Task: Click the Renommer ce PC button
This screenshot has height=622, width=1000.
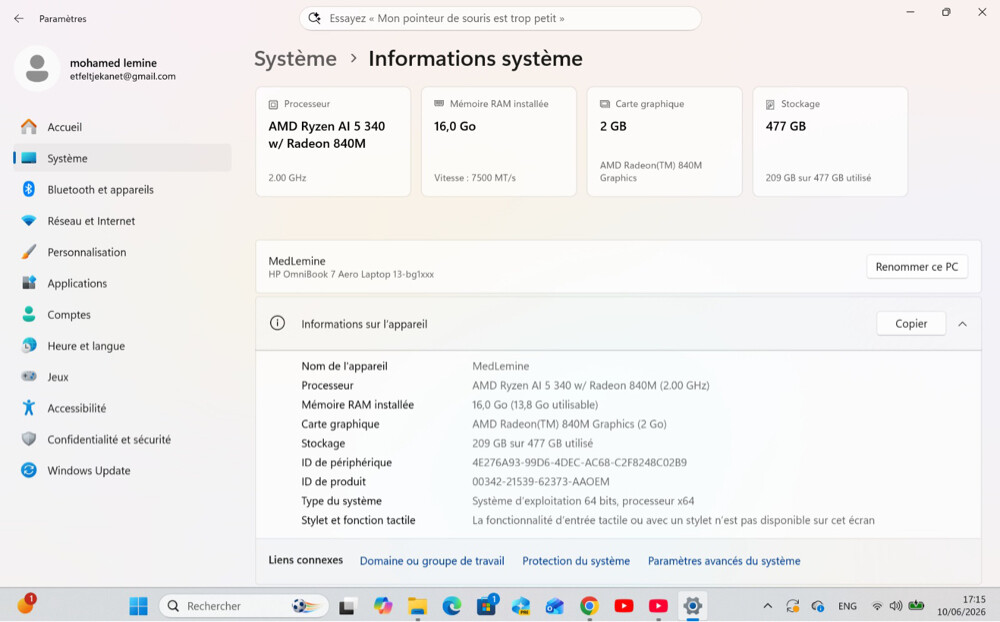Action: [x=916, y=267]
